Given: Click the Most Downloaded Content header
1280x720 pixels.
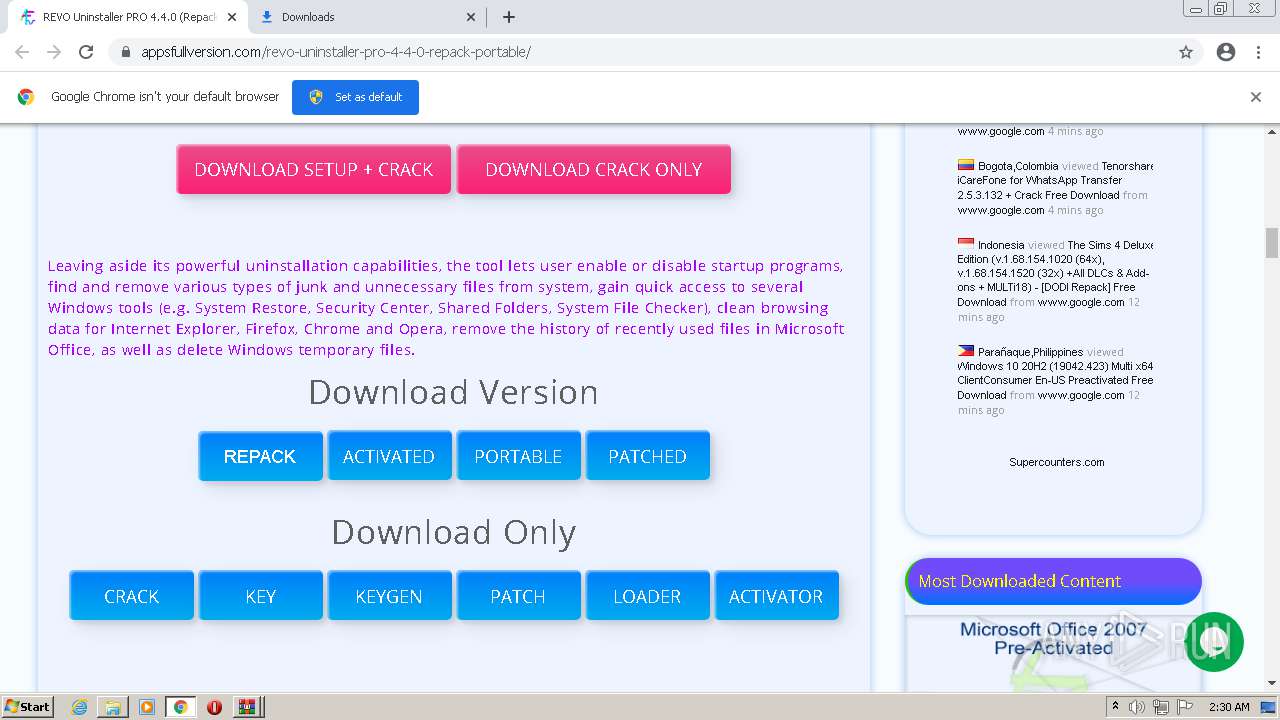Looking at the screenshot, I should (1053, 581).
